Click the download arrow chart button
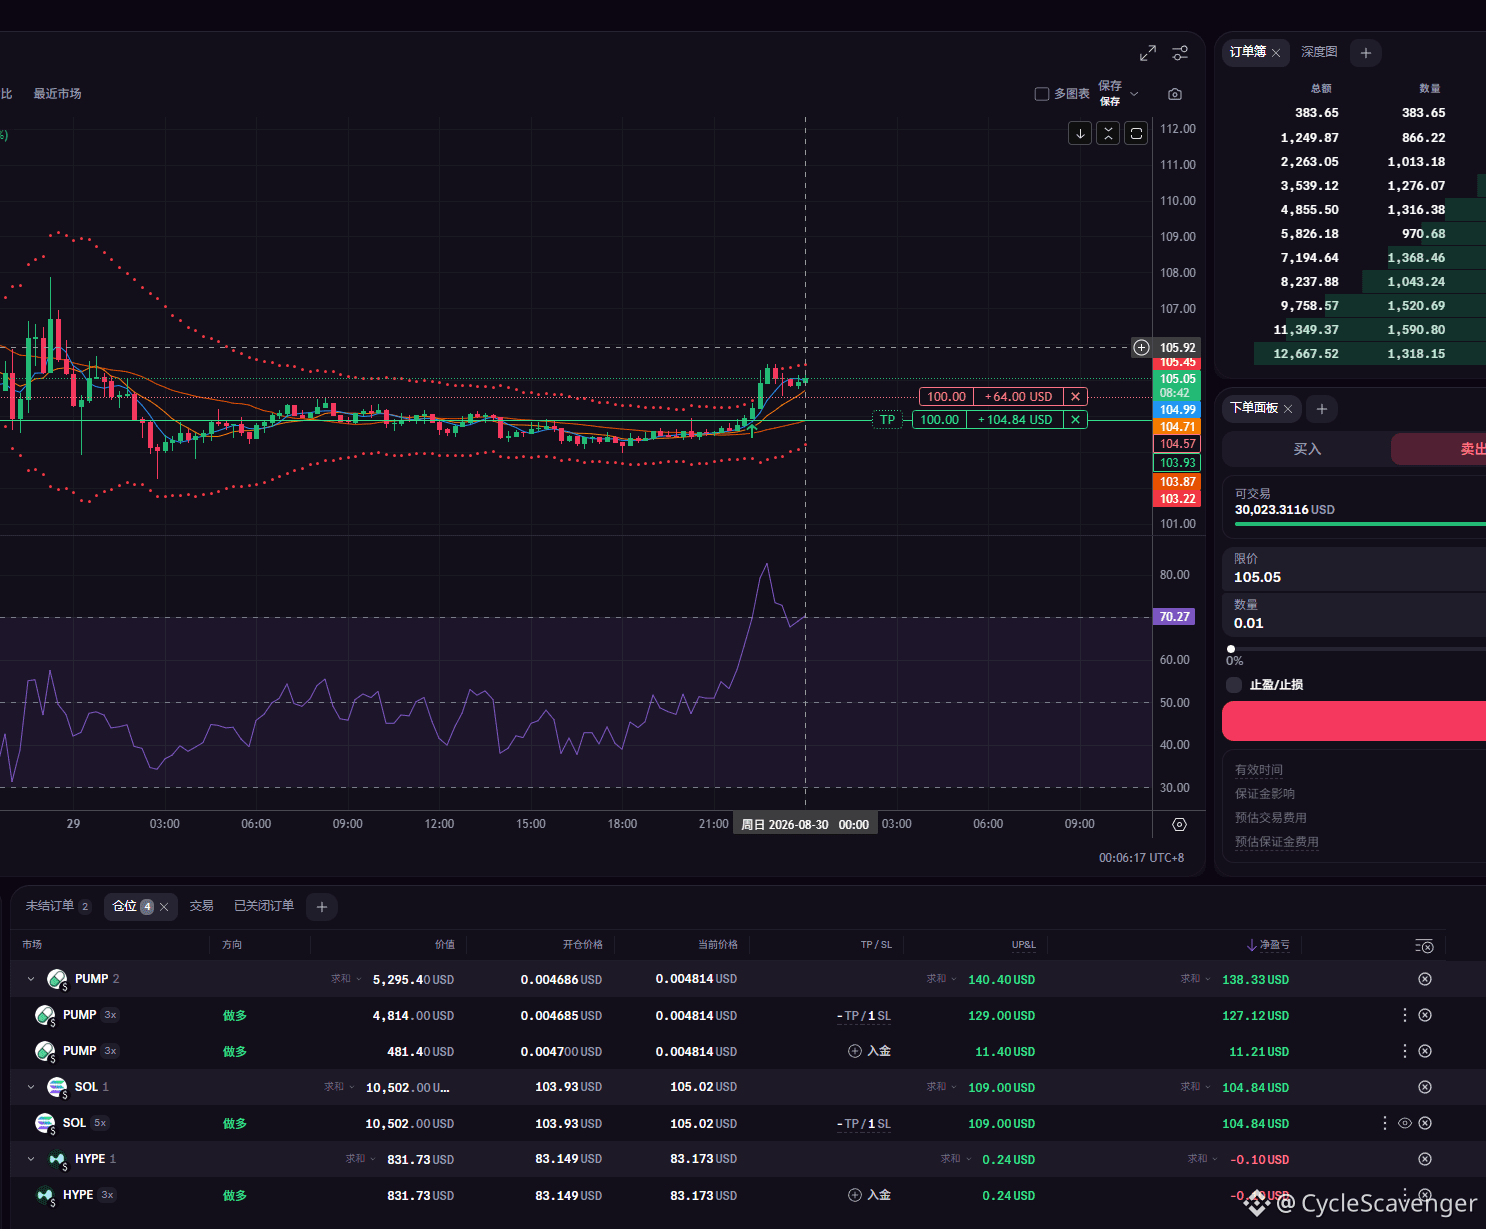The image size is (1486, 1229). click(x=1080, y=133)
